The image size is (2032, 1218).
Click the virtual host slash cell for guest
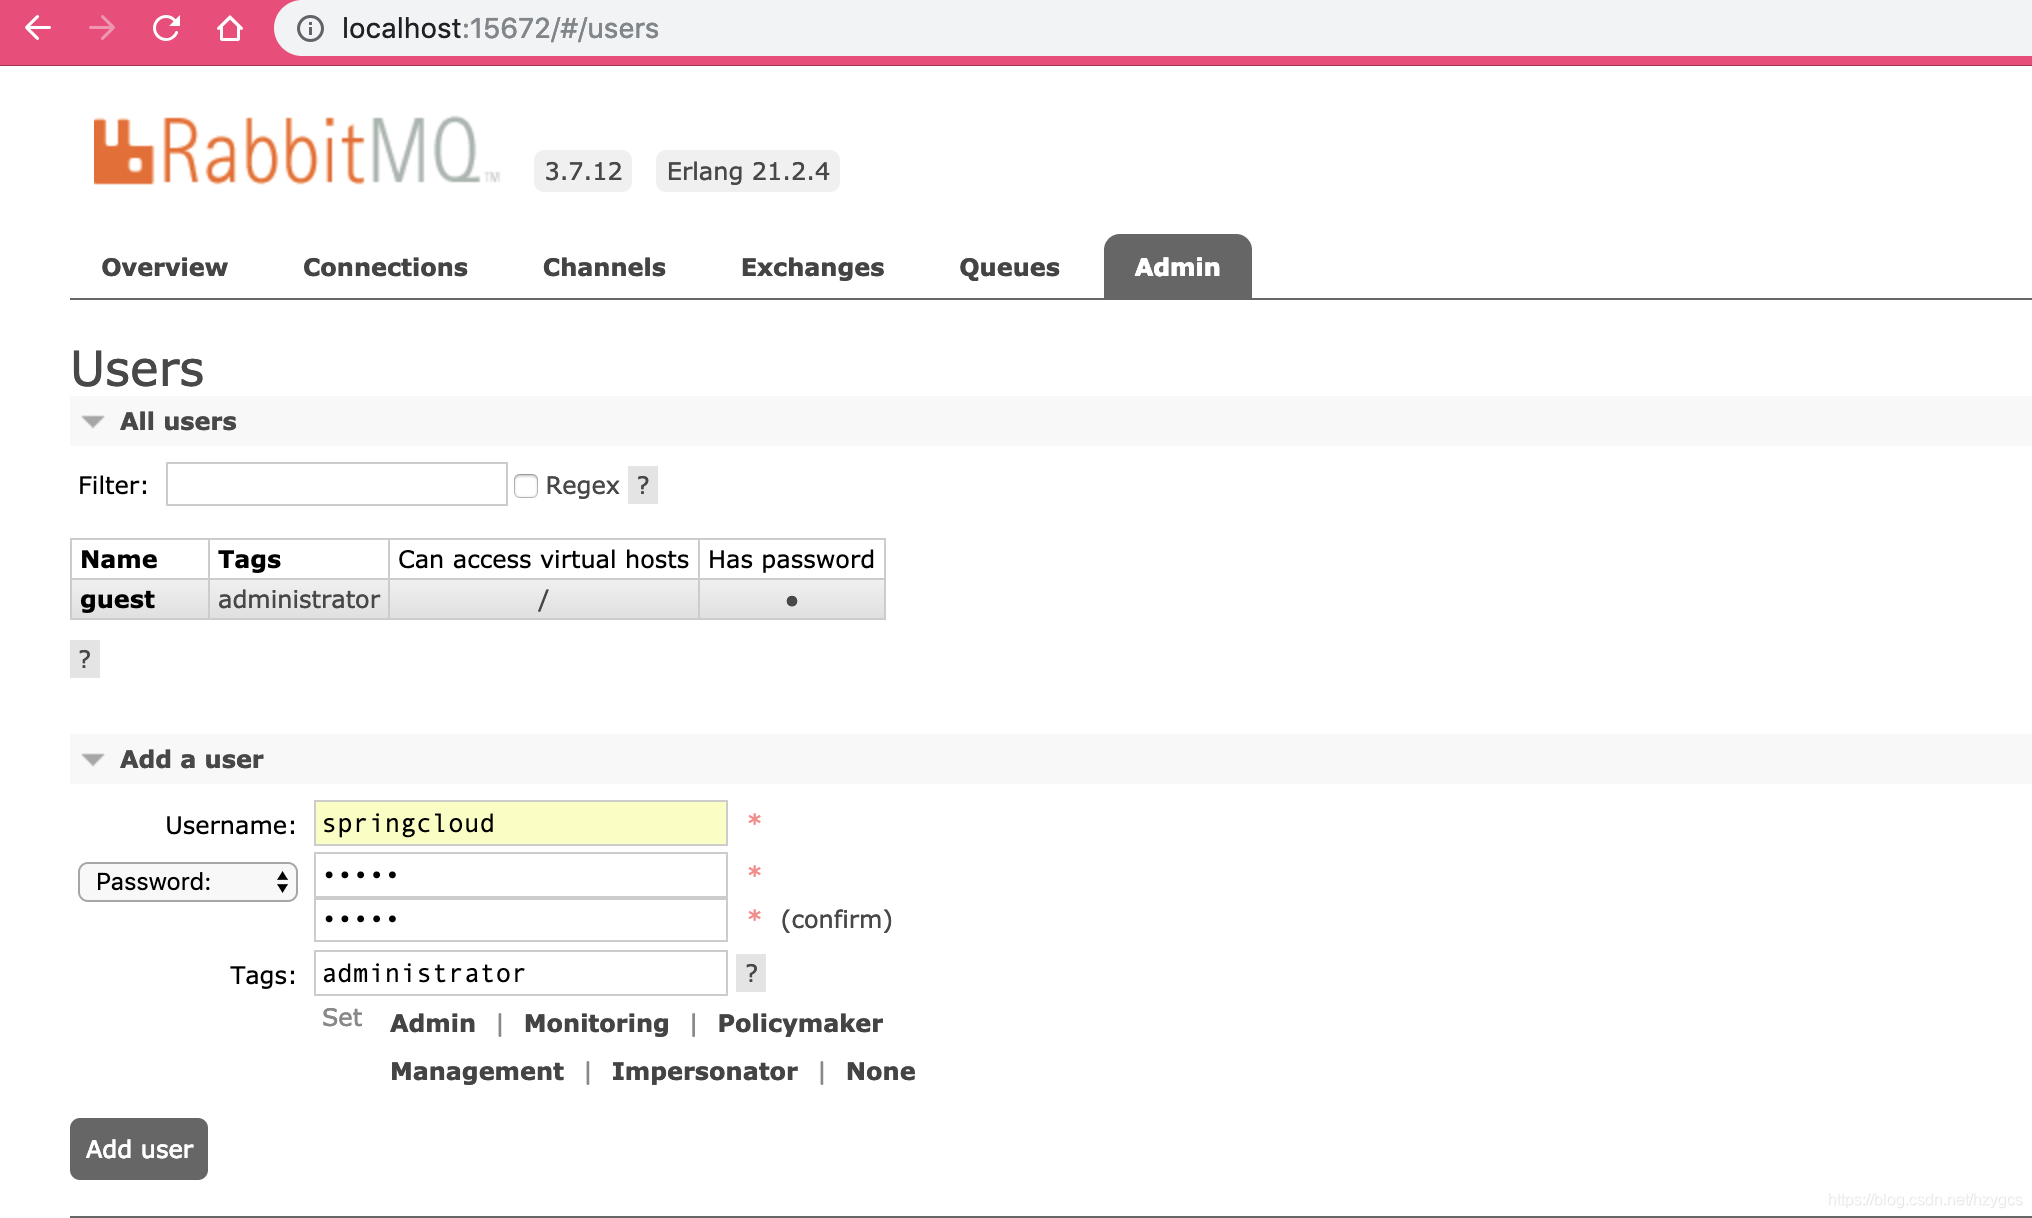pos(544,599)
